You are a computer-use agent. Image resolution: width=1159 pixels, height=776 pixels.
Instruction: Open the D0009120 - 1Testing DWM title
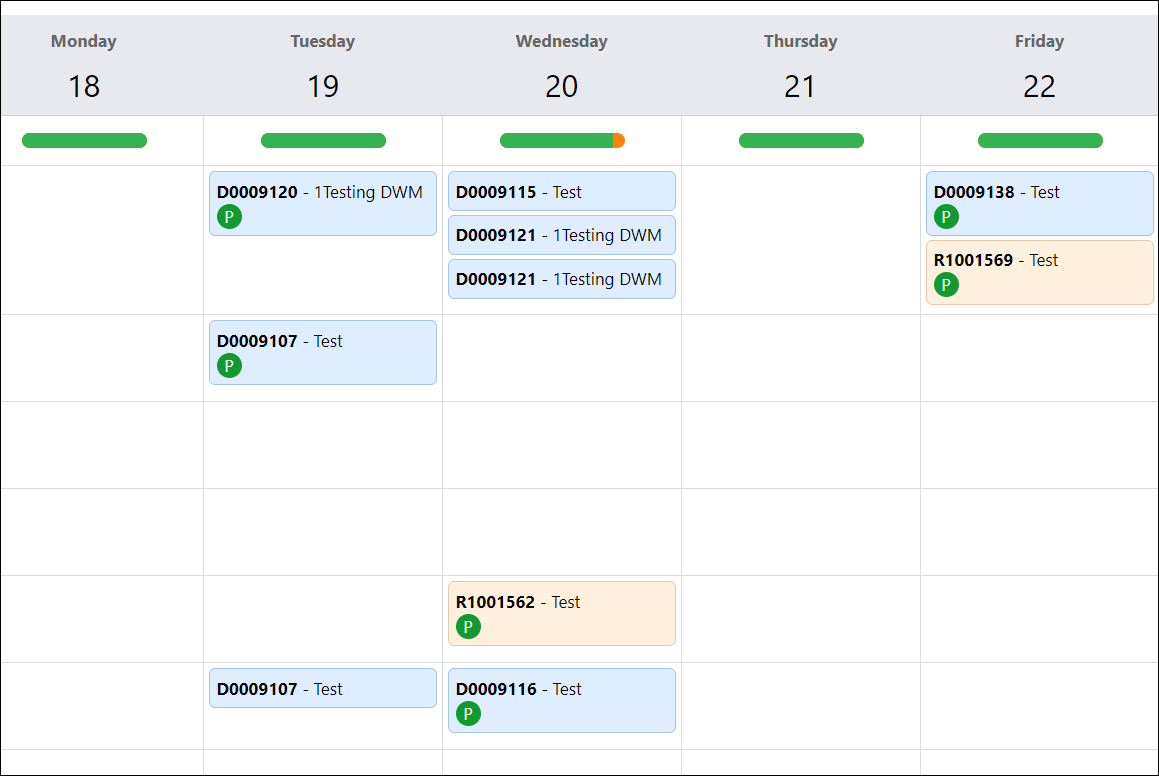point(320,192)
